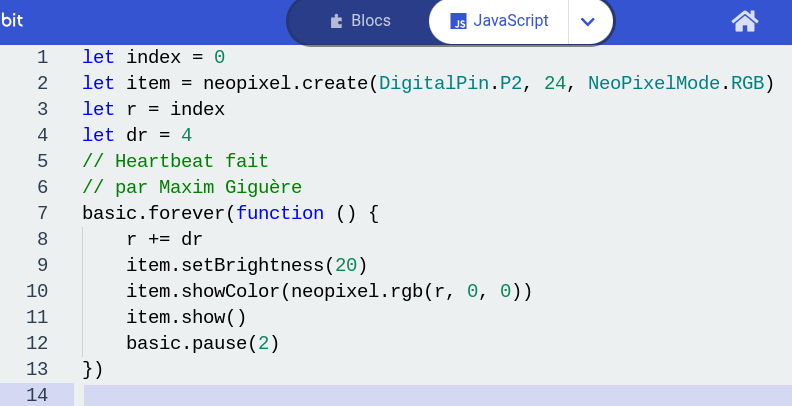The height and width of the screenshot is (406, 792).
Task: Click the dr value 4
Action: coord(186,135)
